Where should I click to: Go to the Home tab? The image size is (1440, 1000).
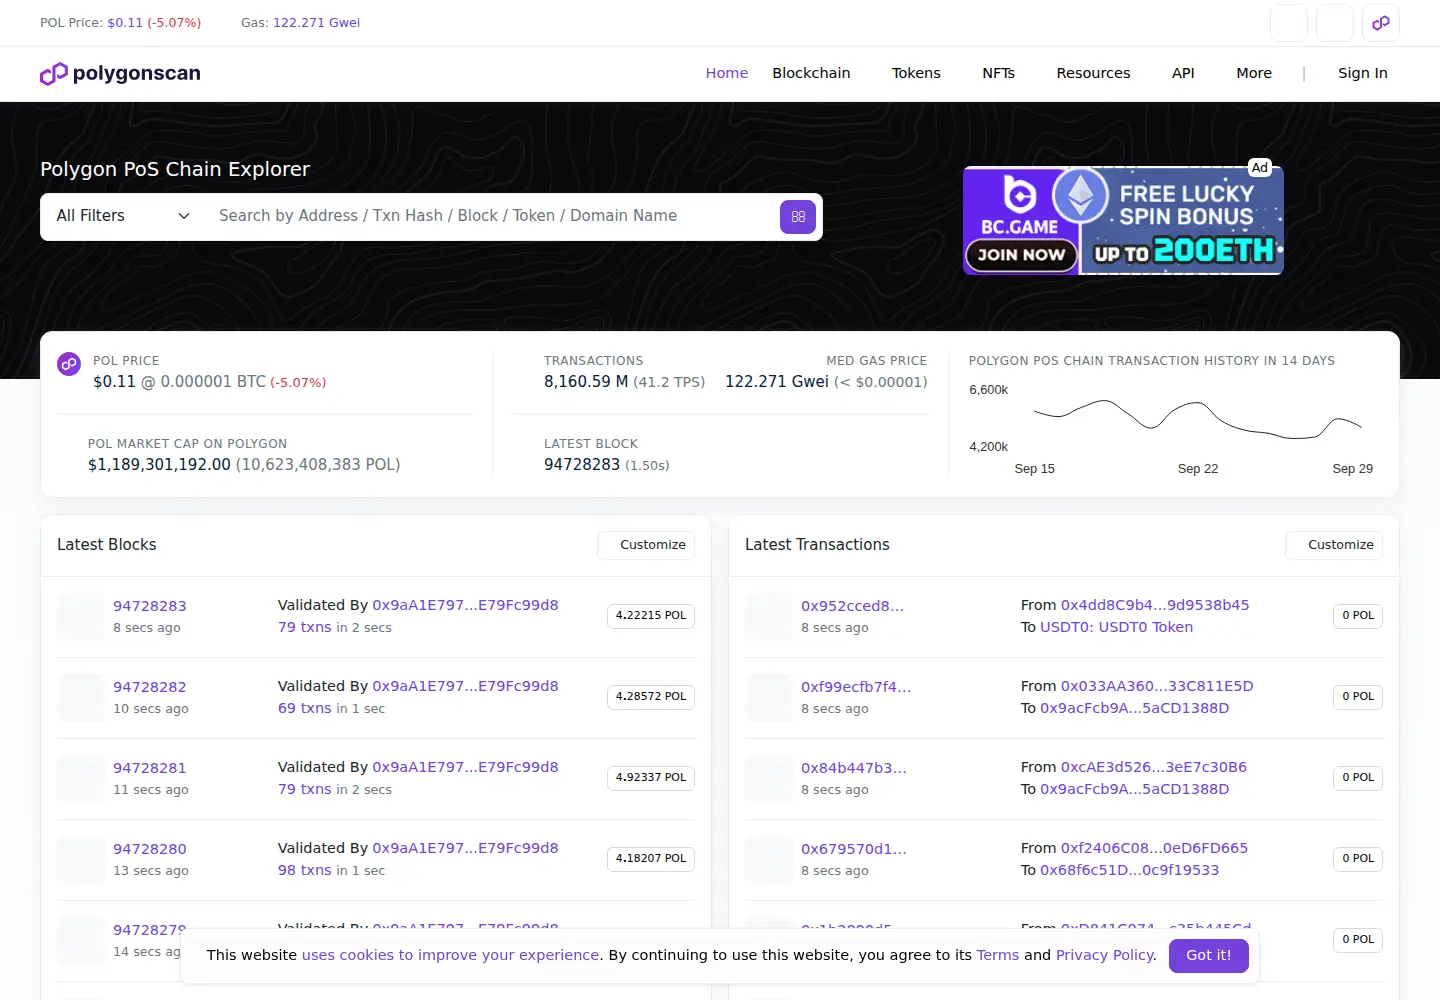727,73
